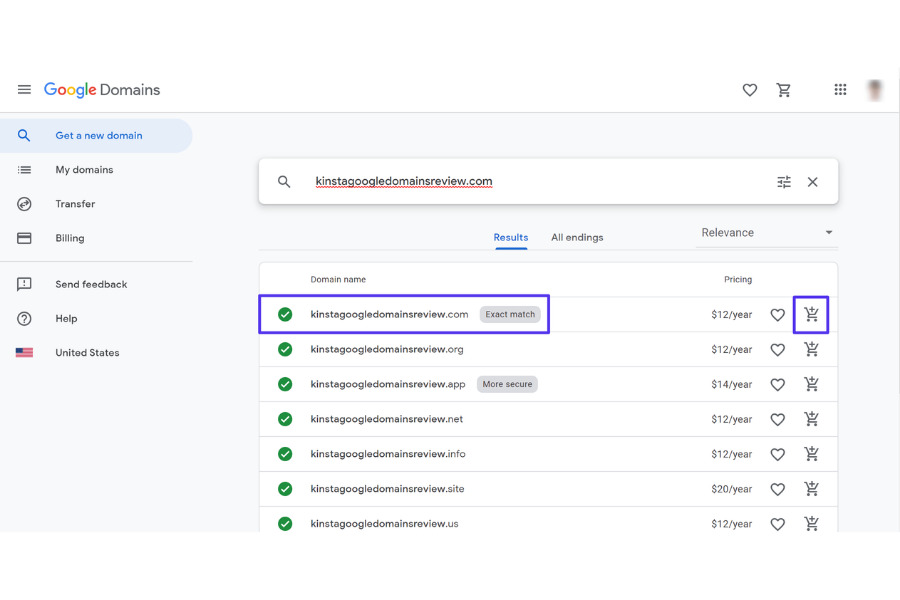Screen dimensions: 900x600
Task: Change the United States country selector
Action: pos(86,353)
